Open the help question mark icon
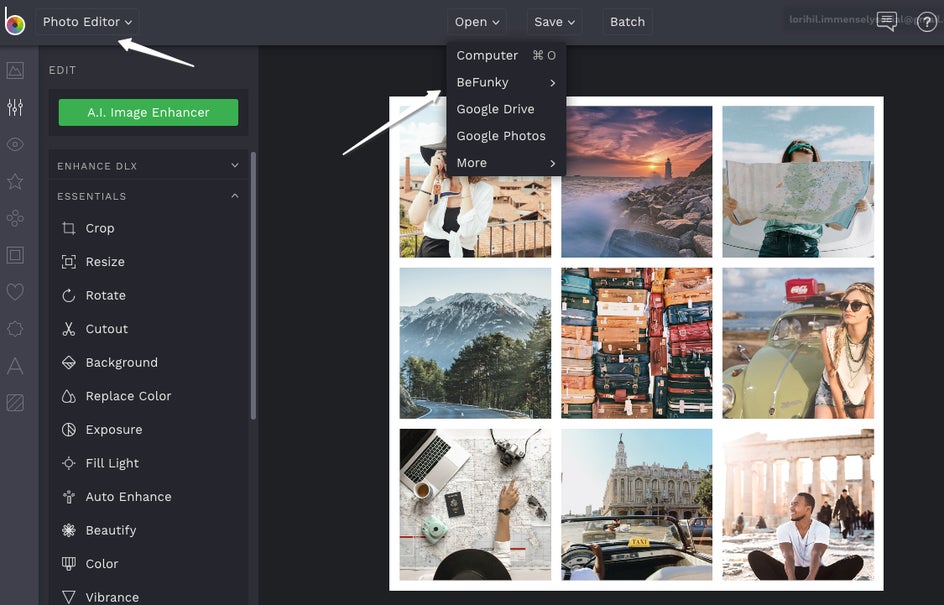Image resolution: width=944 pixels, height=605 pixels. tap(927, 22)
